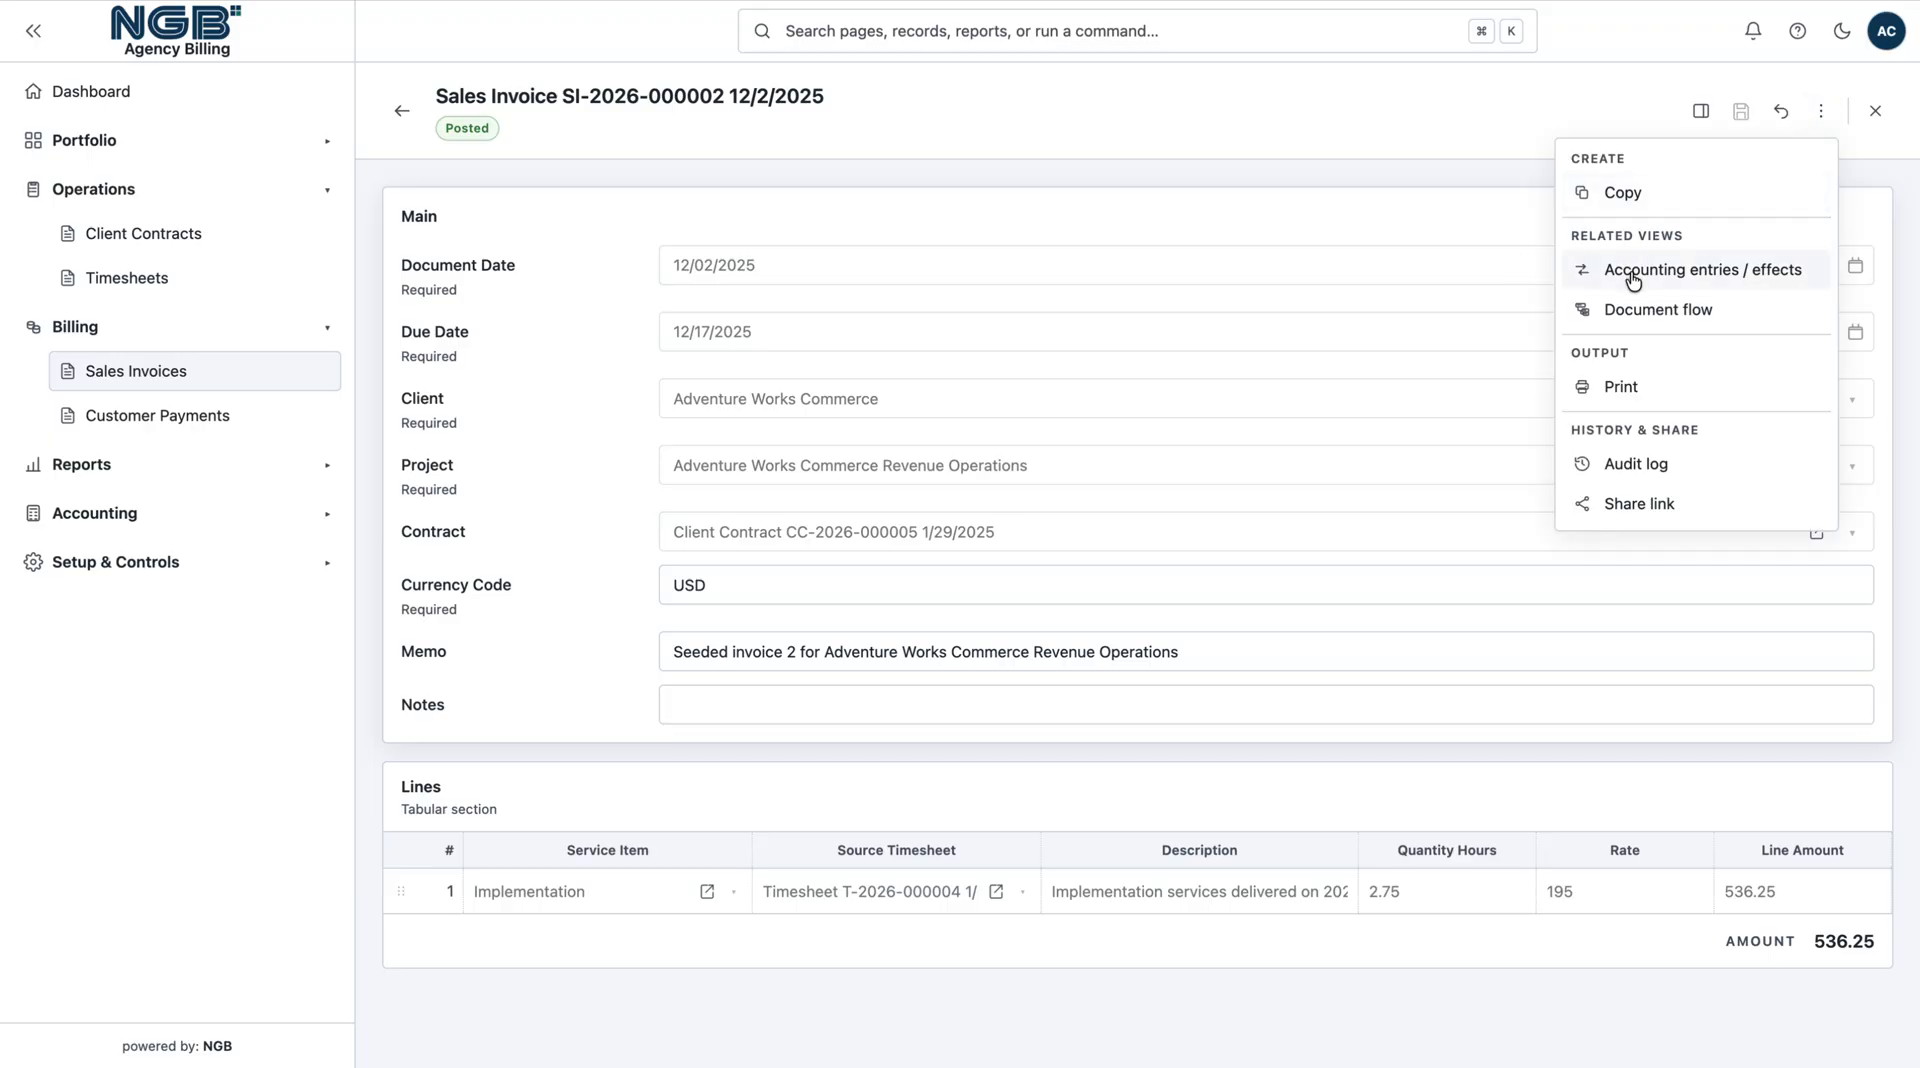Open the three-dot more actions menu
This screenshot has width=1920, height=1068.
click(x=1821, y=111)
